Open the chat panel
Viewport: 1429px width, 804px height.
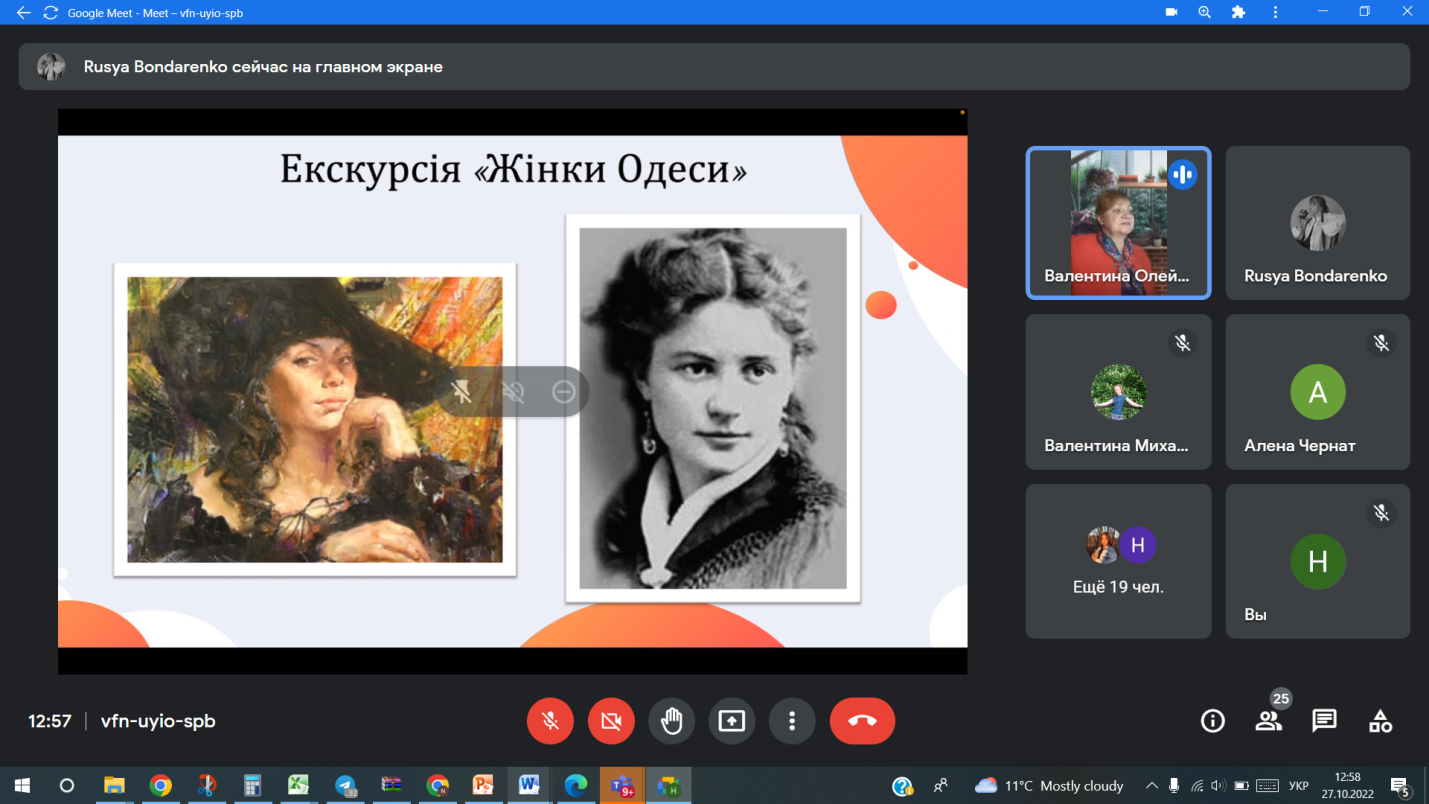pos(1324,721)
